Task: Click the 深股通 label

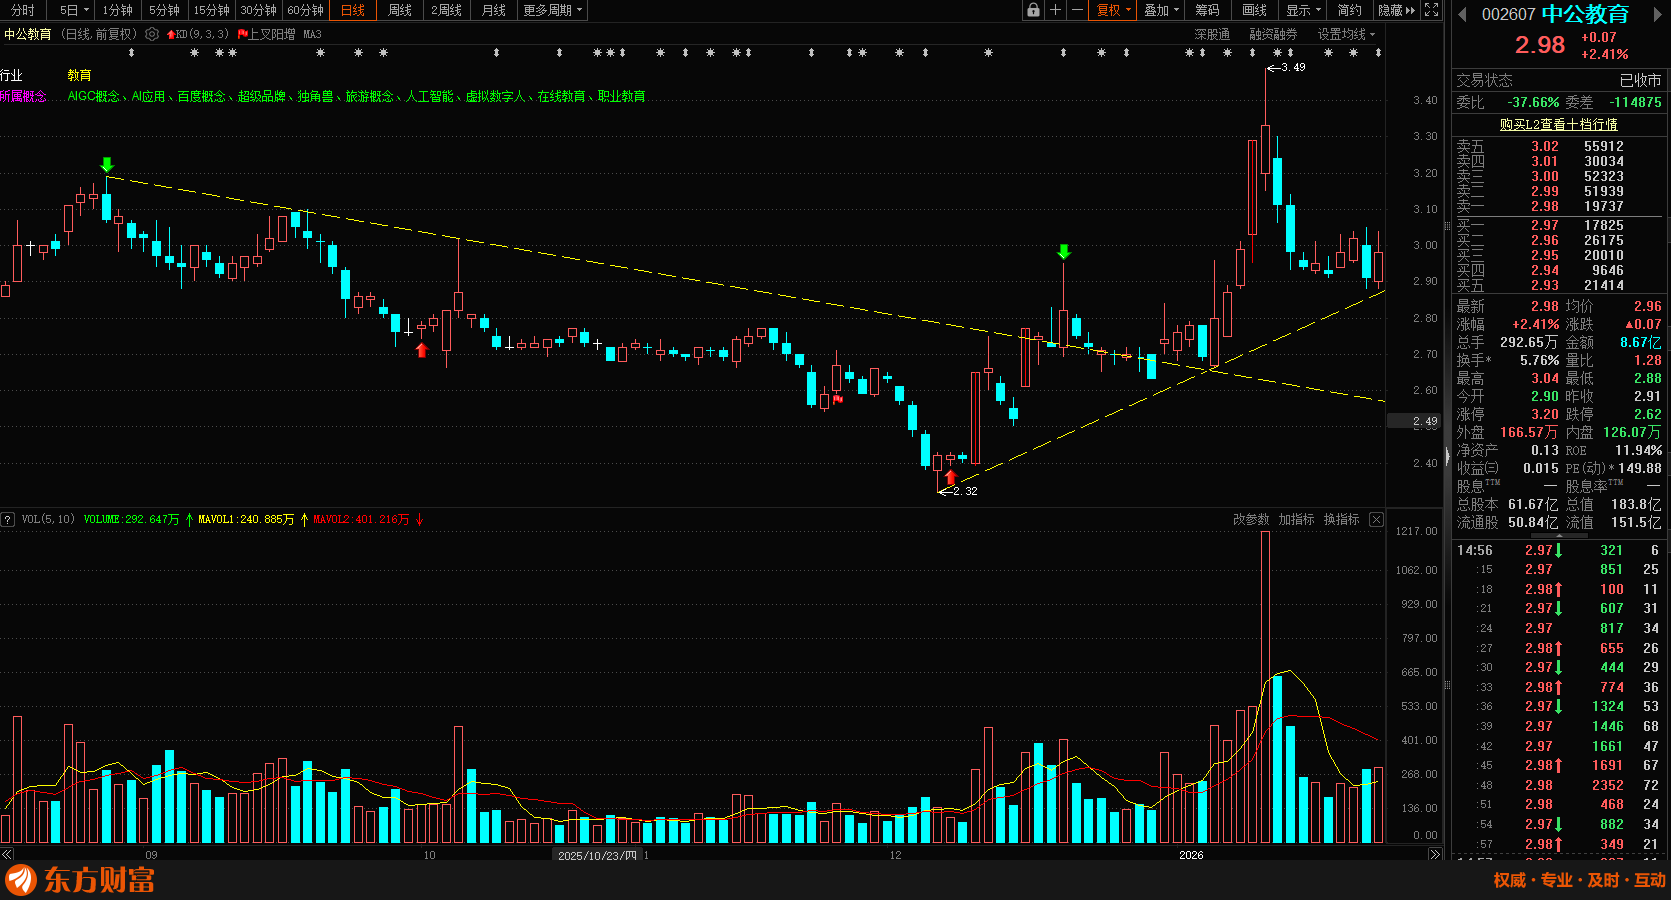Action: 1212,34
